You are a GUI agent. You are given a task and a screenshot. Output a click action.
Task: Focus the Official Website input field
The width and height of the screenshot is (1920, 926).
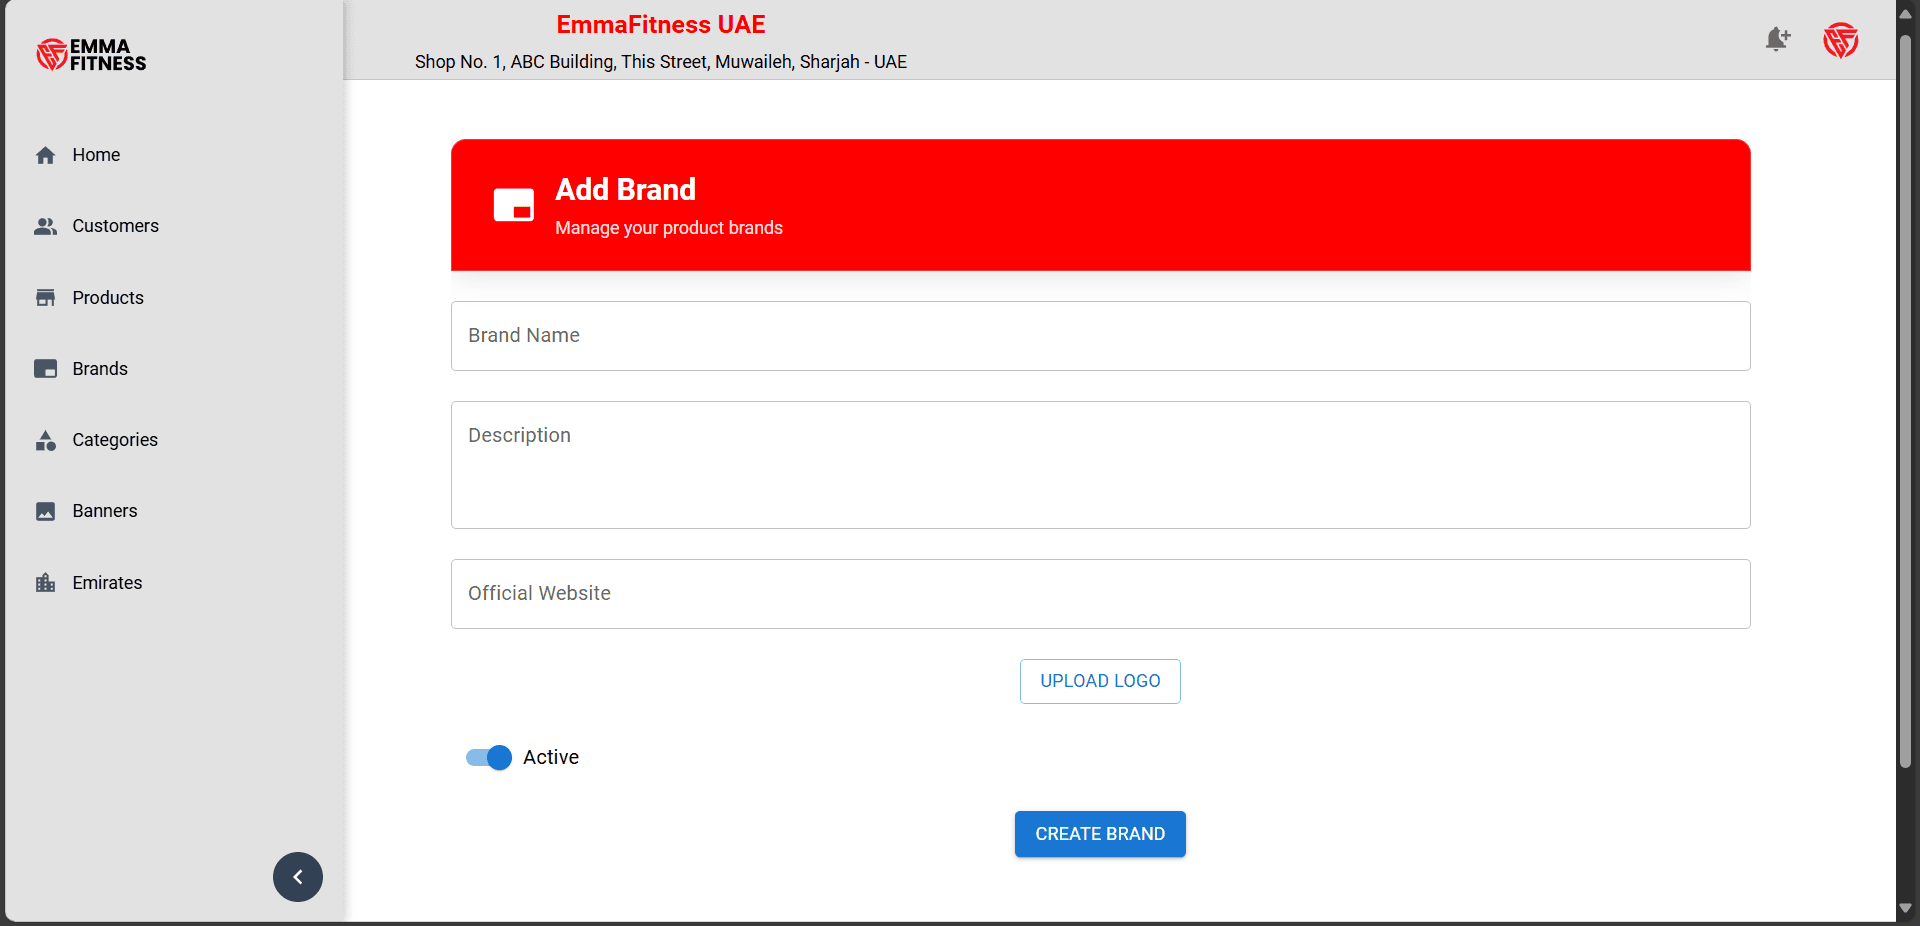click(1100, 594)
